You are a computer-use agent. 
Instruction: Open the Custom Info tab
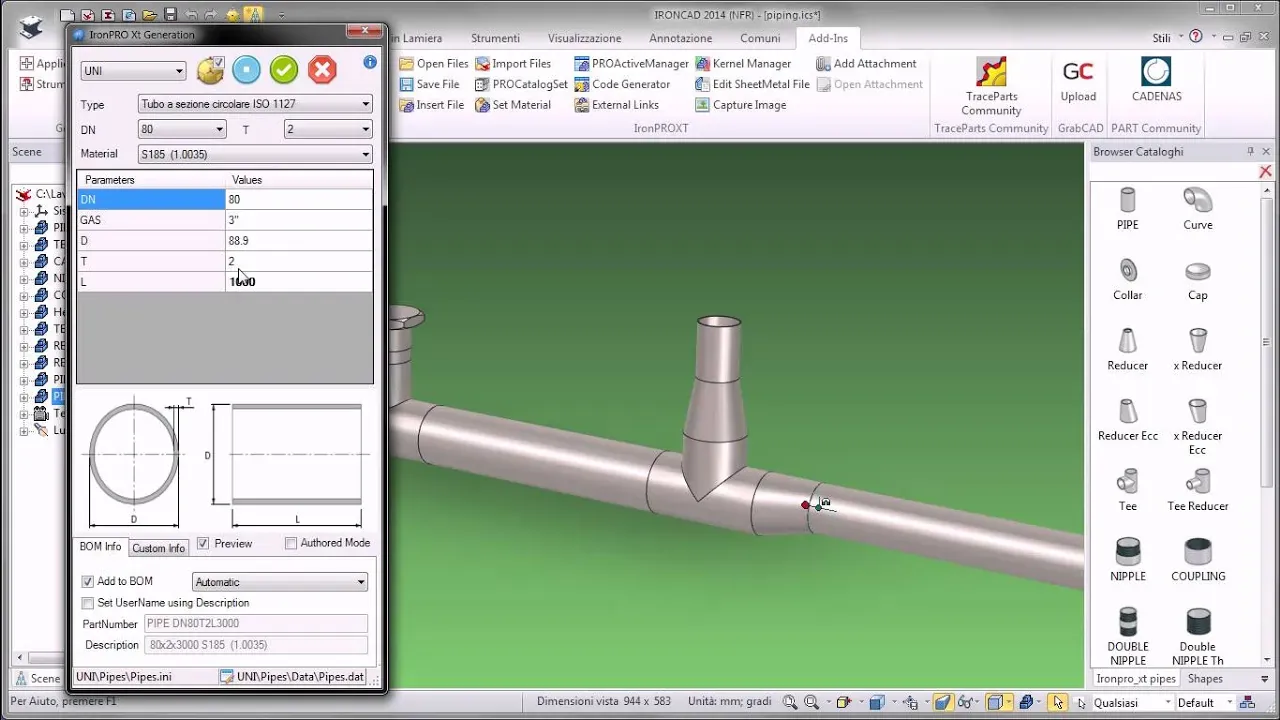click(159, 548)
